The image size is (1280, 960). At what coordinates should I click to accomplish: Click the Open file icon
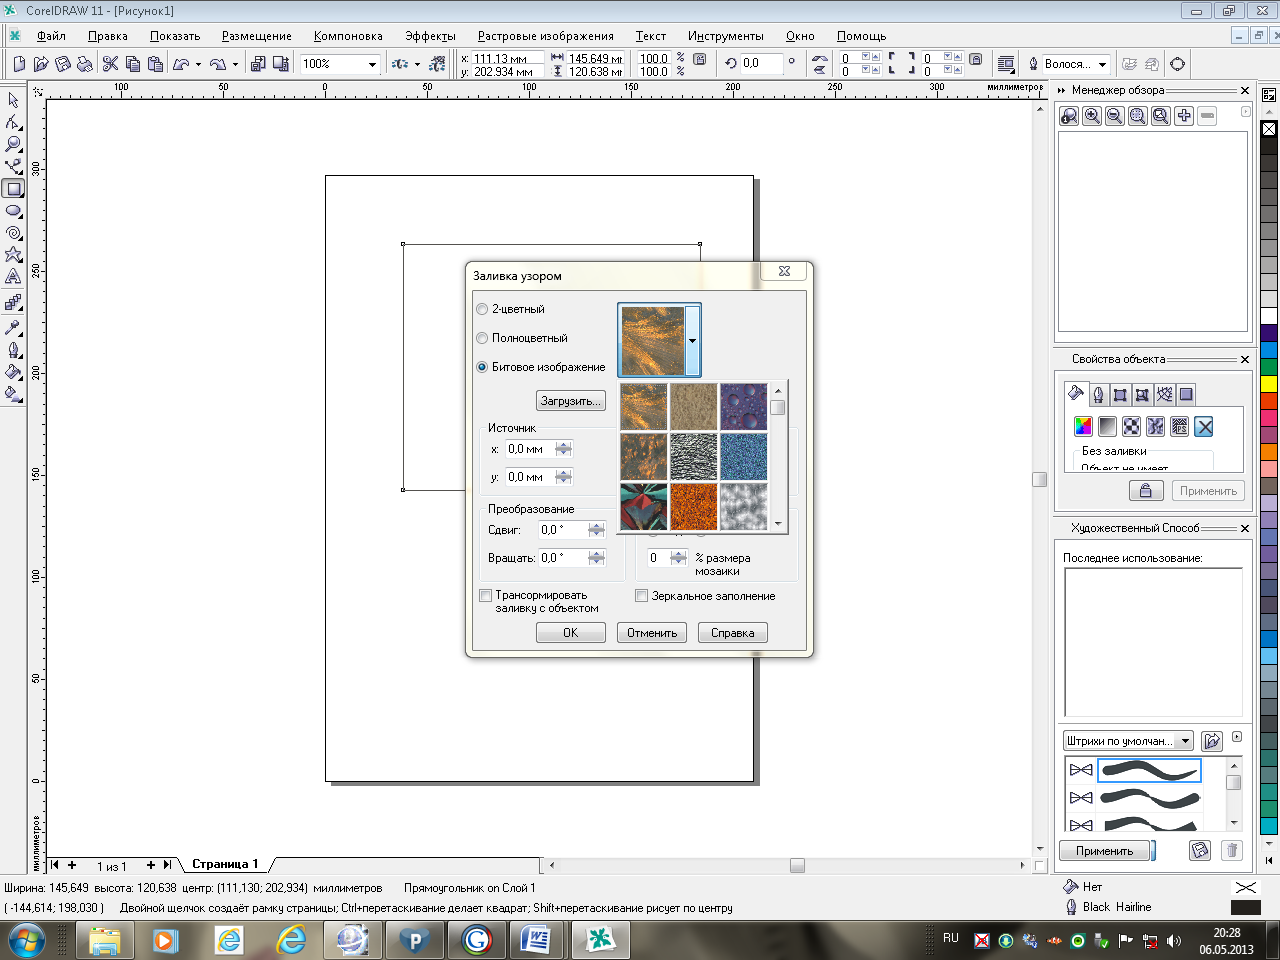pos(41,64)
